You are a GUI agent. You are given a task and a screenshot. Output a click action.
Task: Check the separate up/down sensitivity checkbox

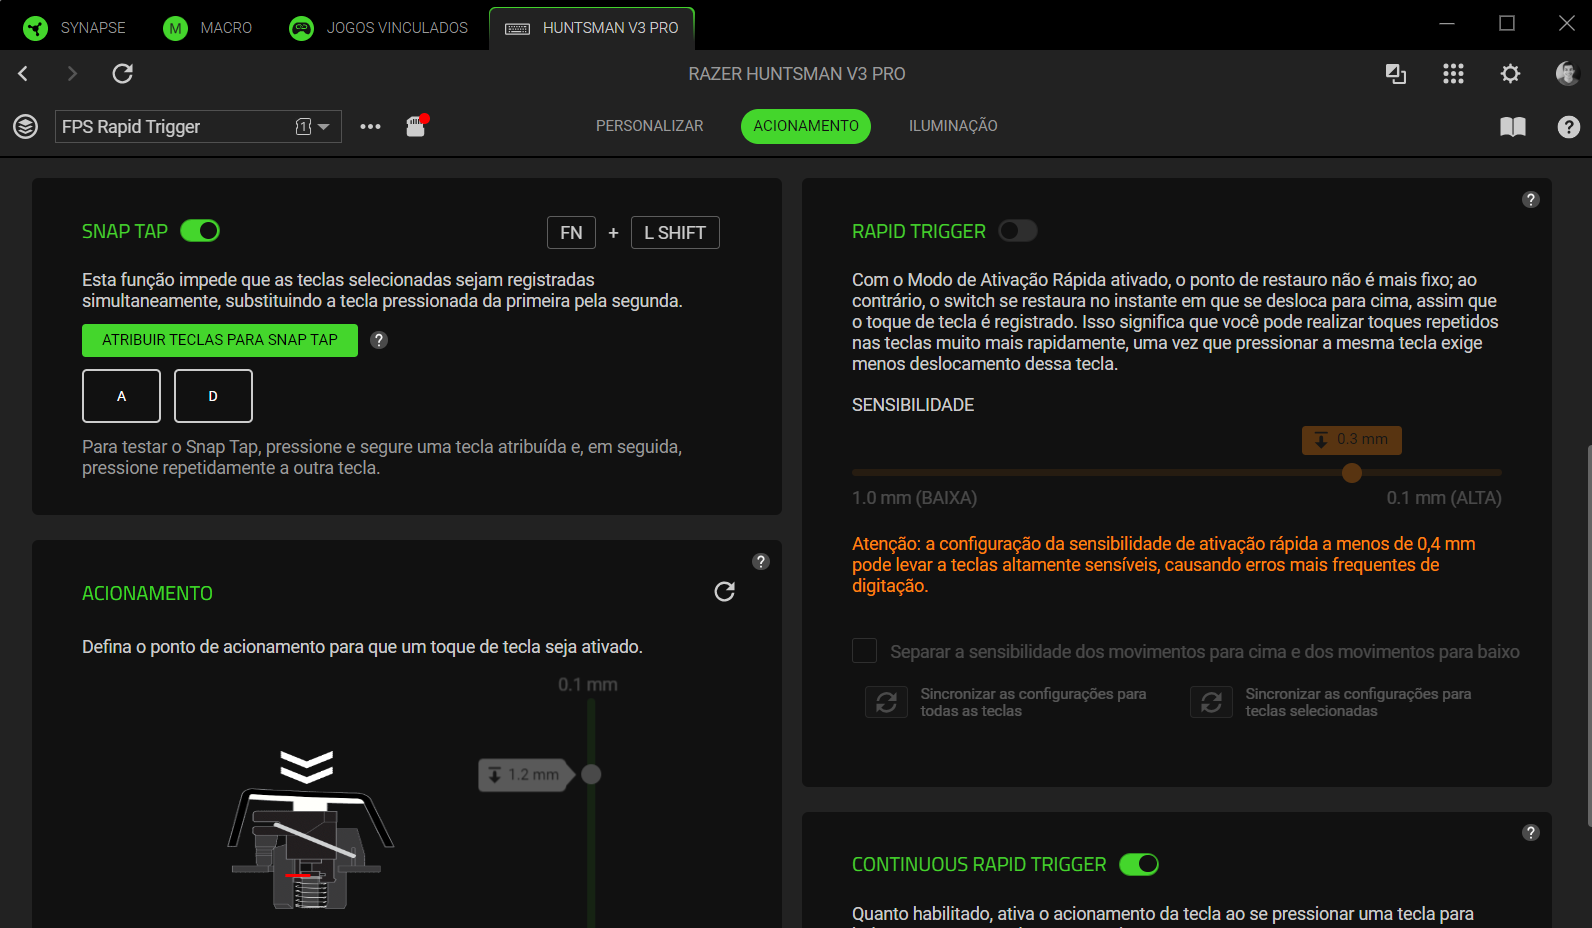coord(864,651)
